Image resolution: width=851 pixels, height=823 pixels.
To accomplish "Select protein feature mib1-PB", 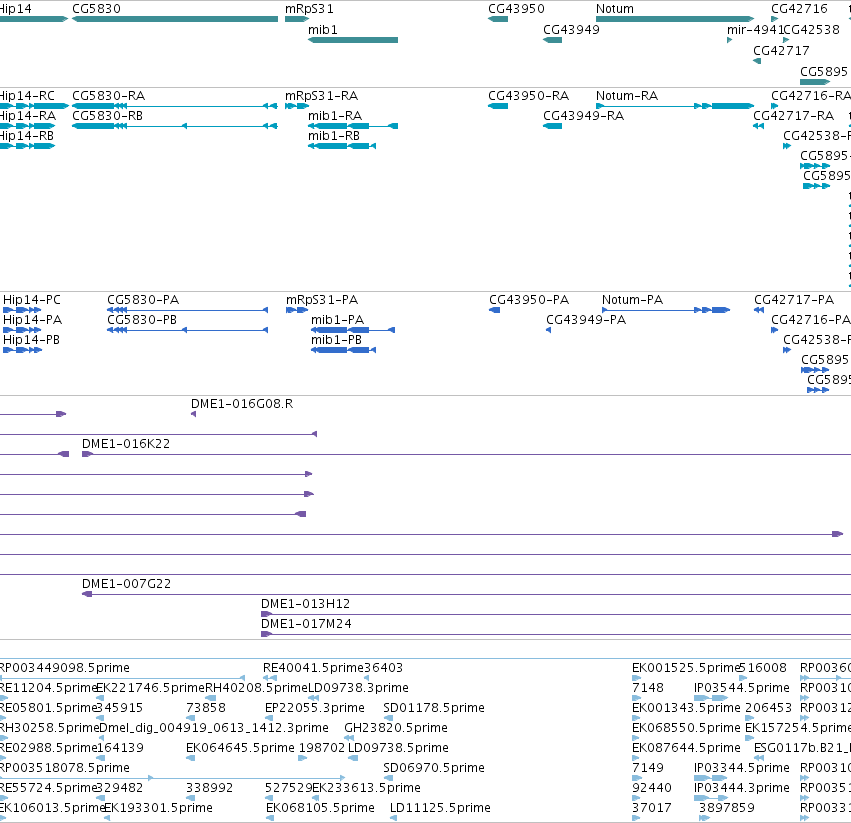I will pyautogui.click(x=344, y=350).
